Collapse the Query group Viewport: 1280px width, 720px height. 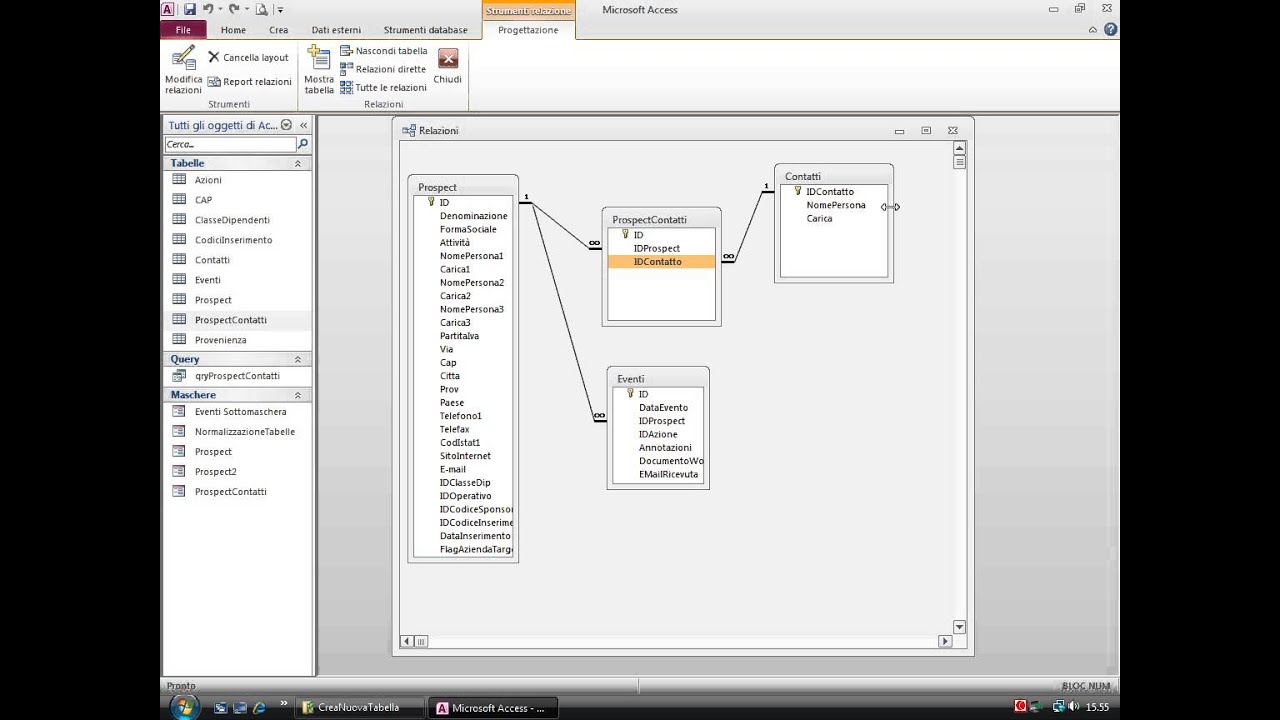297,359
